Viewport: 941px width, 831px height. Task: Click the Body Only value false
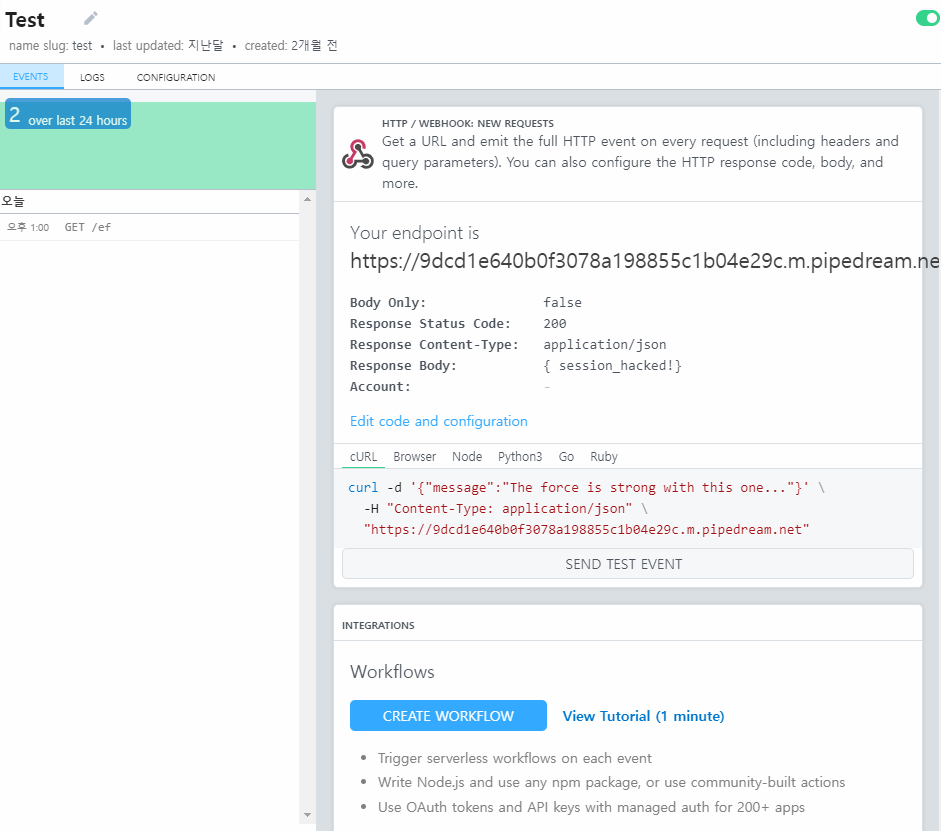562,302
